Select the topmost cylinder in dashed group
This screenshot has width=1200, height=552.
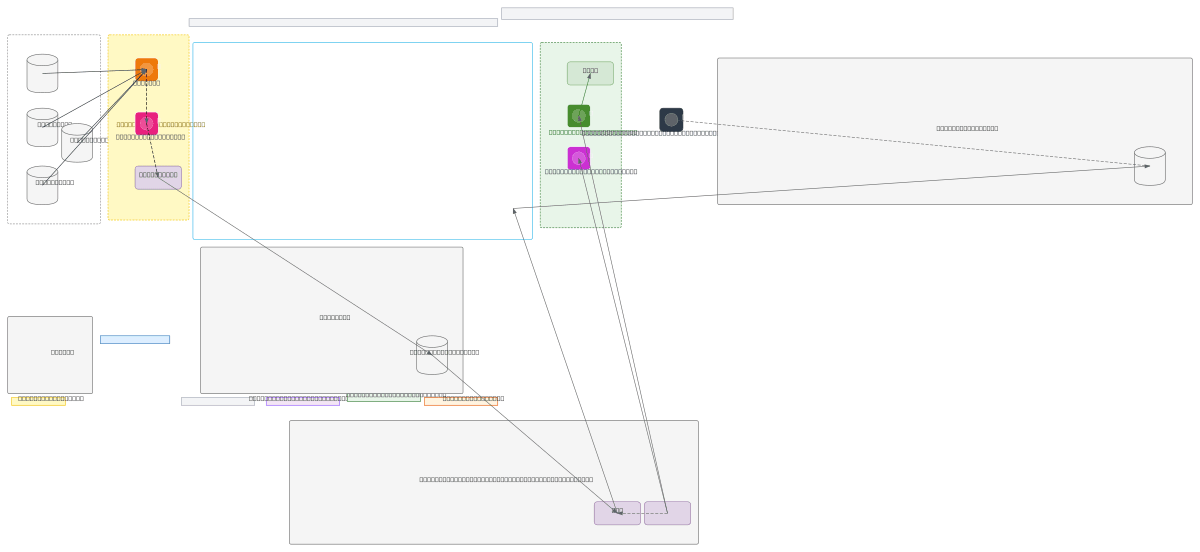point(42,73)
